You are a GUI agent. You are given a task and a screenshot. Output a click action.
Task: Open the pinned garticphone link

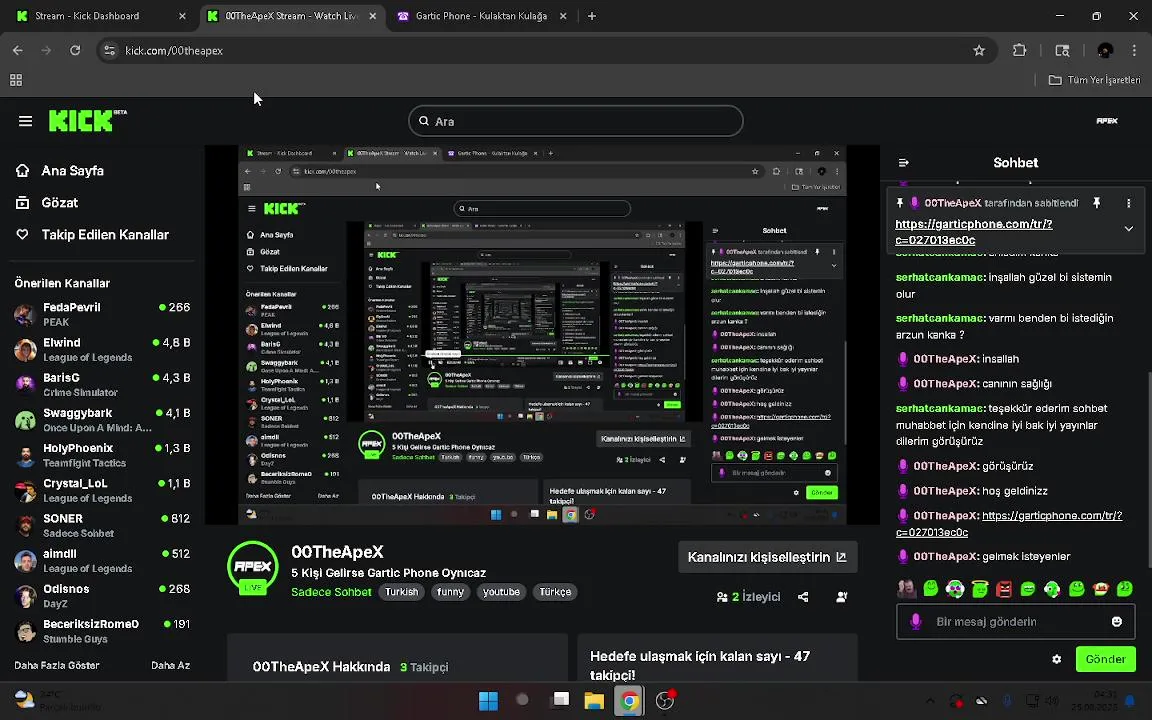point(973,232)
